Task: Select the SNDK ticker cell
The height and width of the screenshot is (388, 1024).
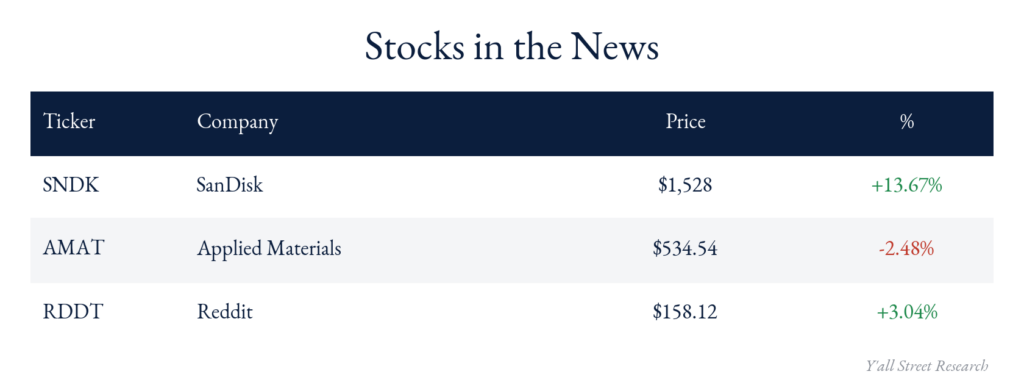Action: tap(71, 186)
